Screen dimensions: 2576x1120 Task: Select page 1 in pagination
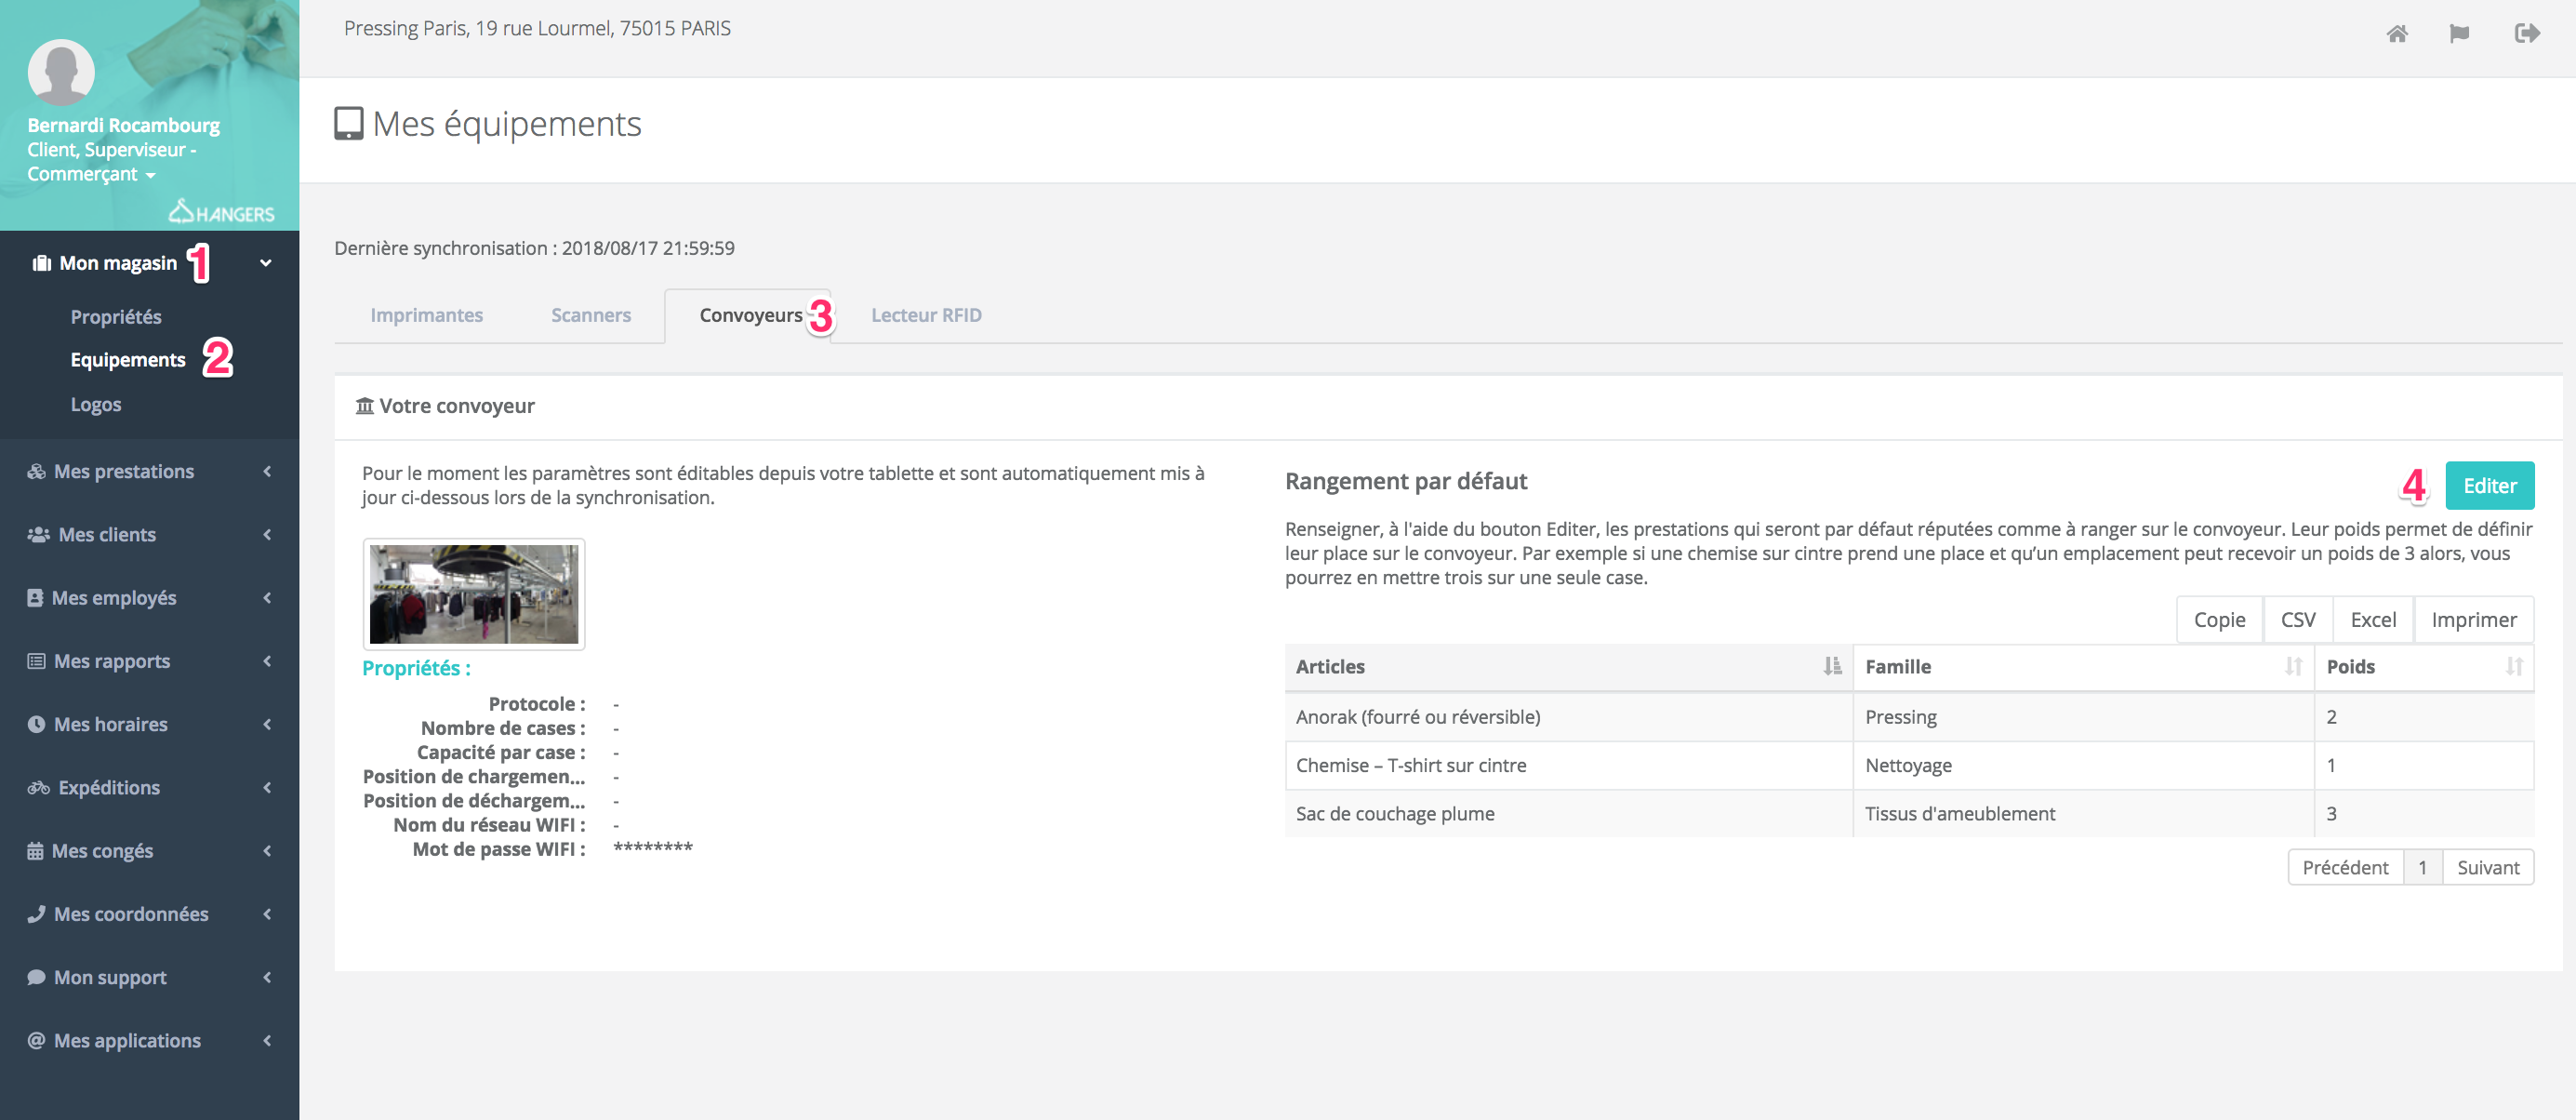tap(2422, 867)
